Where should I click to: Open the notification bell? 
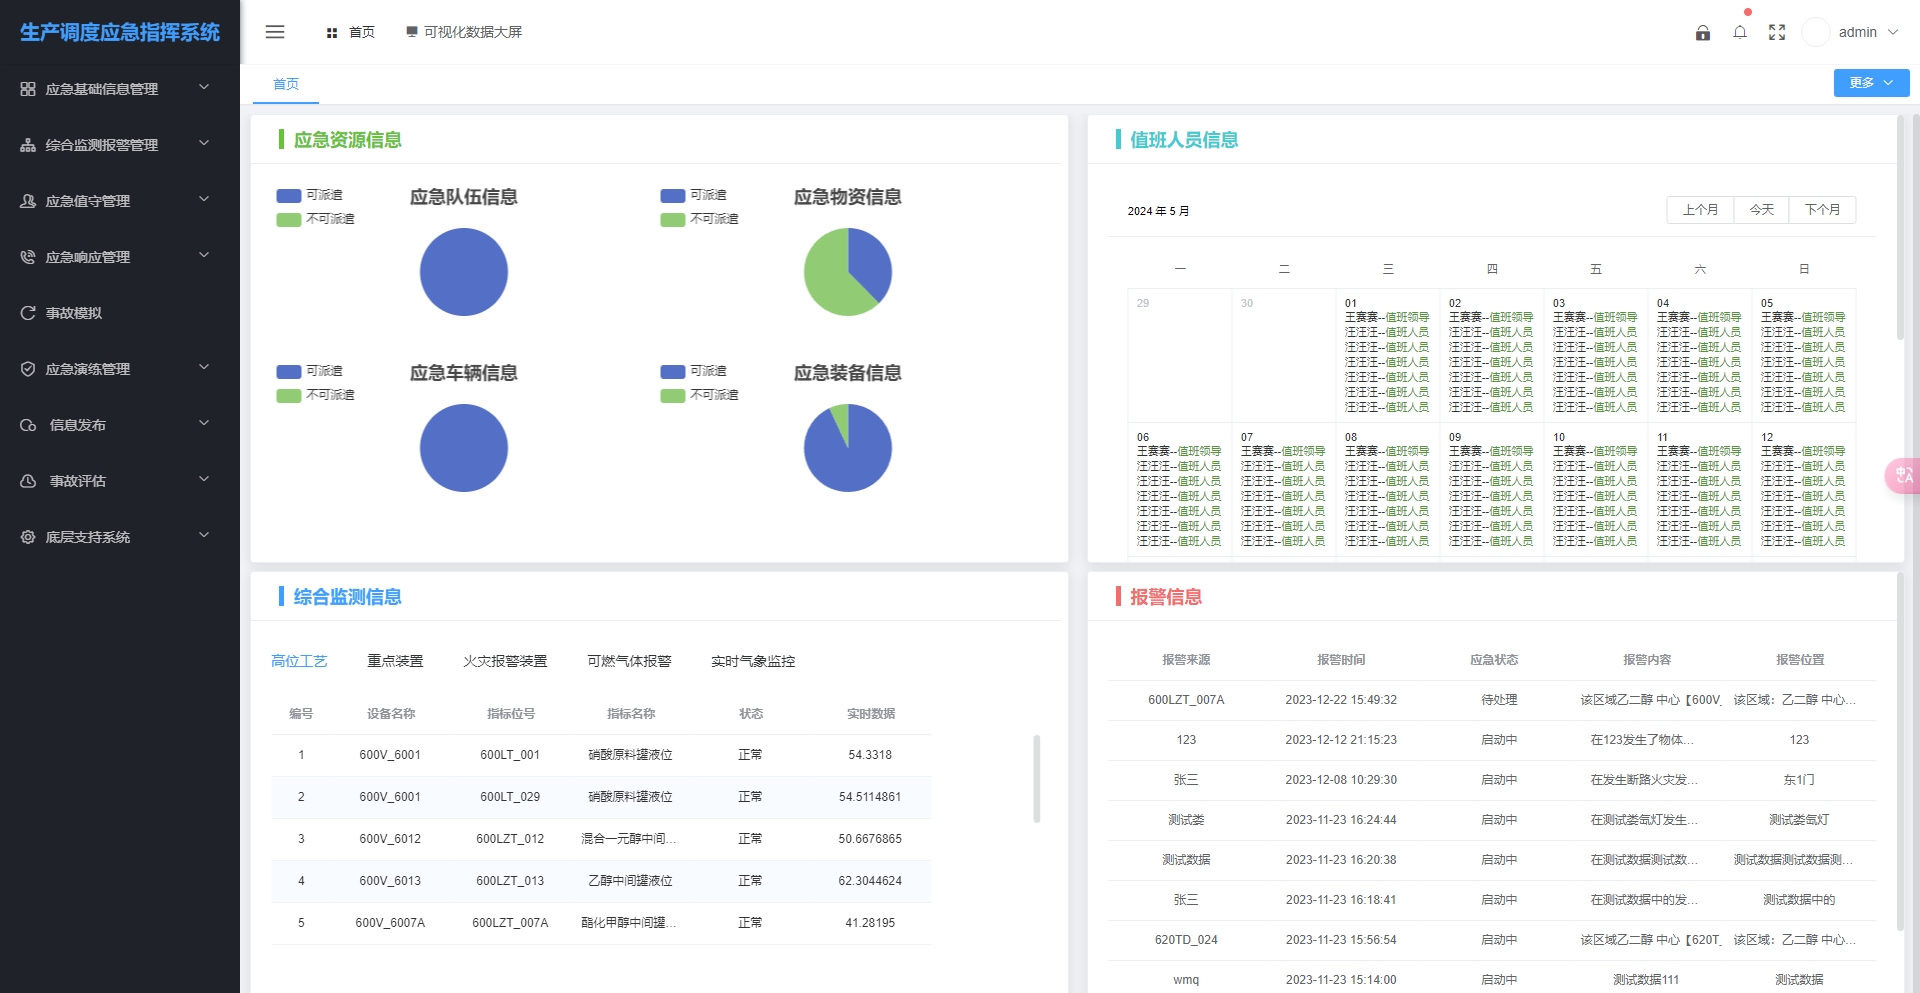pos(1740,32)
